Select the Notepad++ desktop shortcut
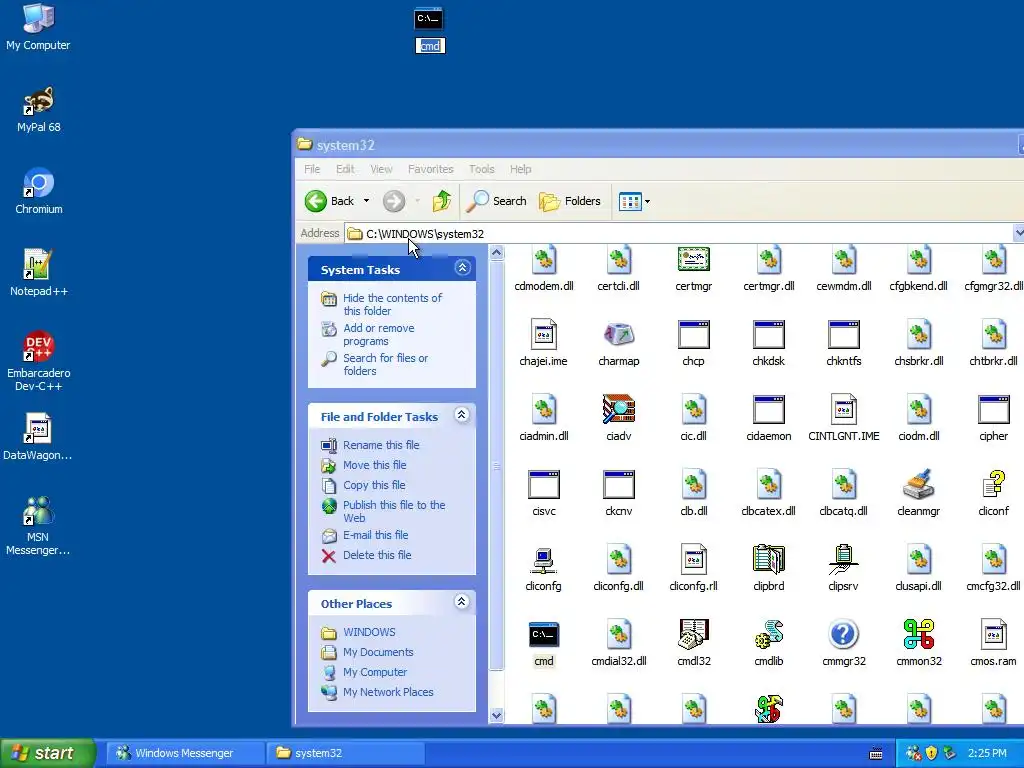Image resolution: width=1024 pixels, height=768 pixels. (x=39, y=273)
